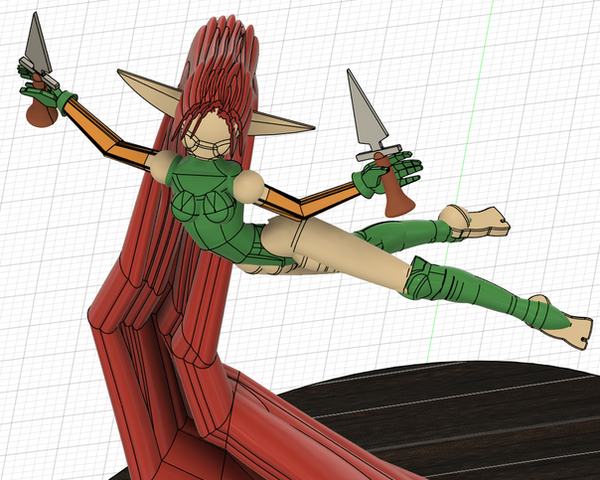The width and height of the screenshot is (600, 480).
Task: Select the pointed ear beside the raised arm
Action: (x=150, y=92)
